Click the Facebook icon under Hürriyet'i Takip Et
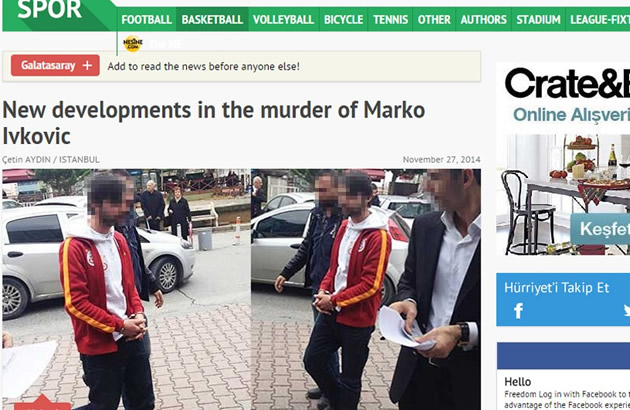The height and width of the screenshot is (410, 630). tap(518, 311)
